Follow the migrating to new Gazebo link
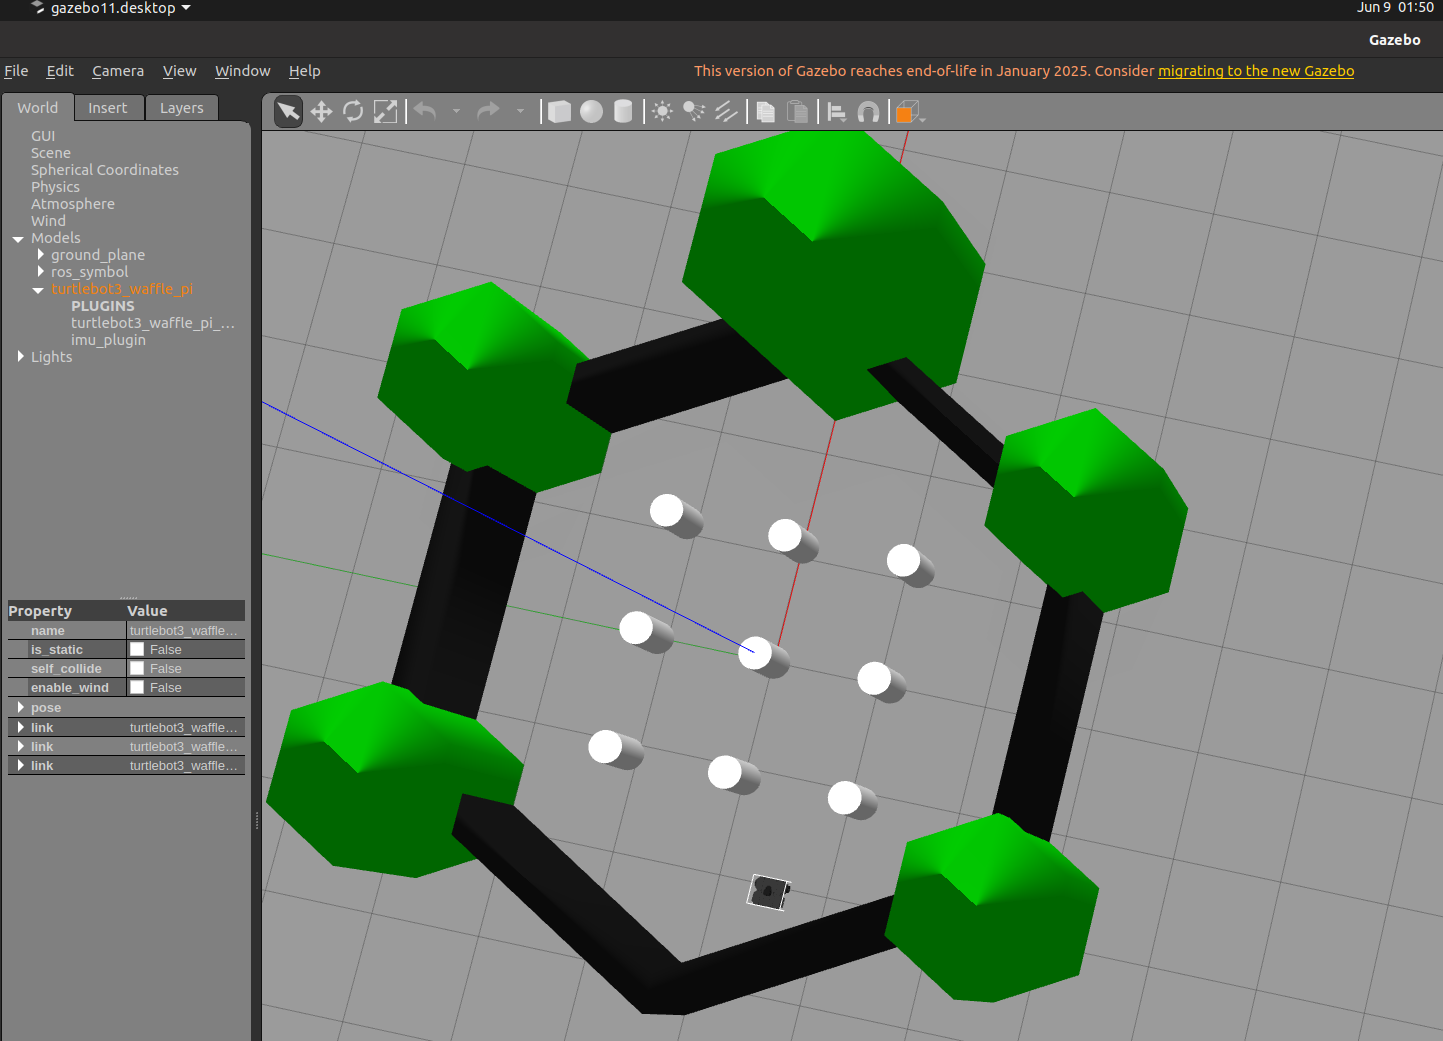Screen dimensions: 1443x1041 click(x=1256, y=71)
